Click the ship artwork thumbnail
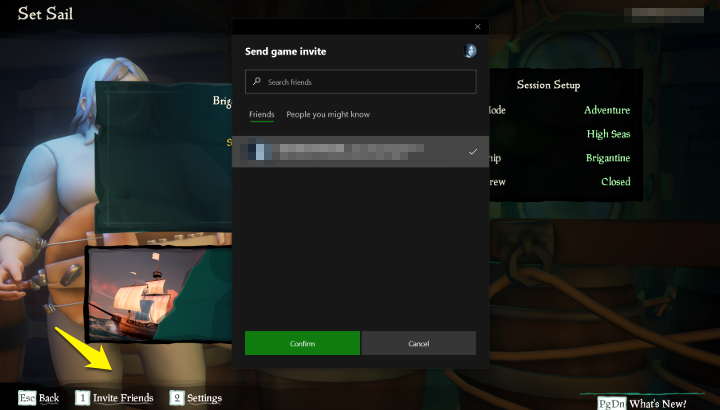The height and width of the screenshot is (410, 720). (159, 295)
